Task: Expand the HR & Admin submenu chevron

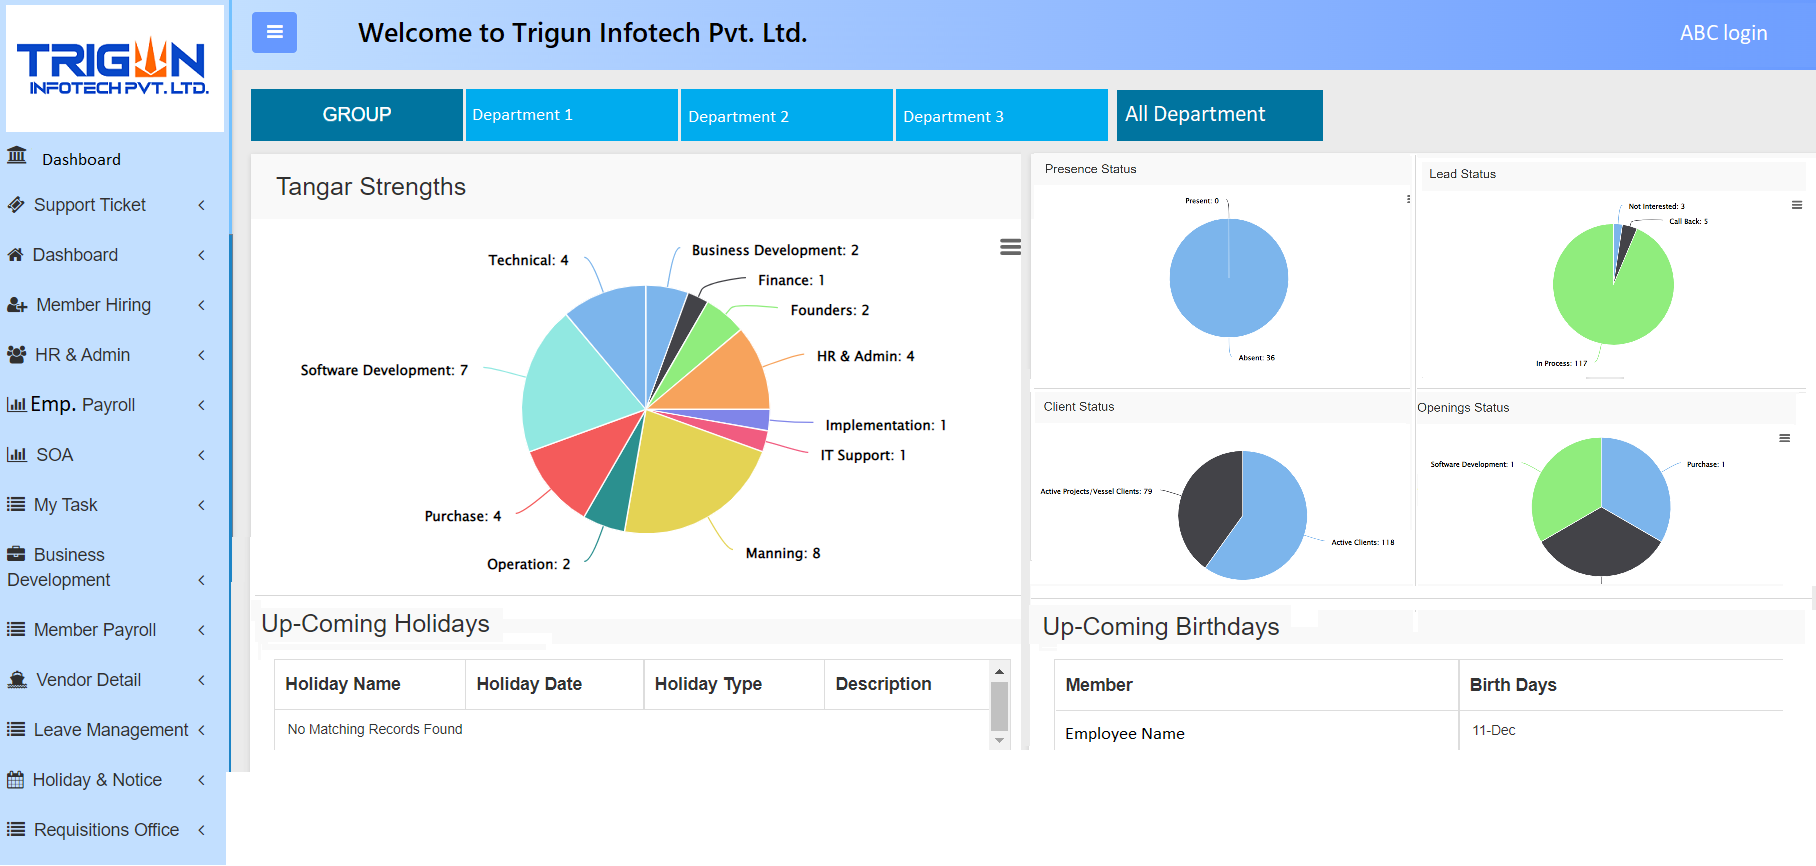Action: [x=201, y=355]
